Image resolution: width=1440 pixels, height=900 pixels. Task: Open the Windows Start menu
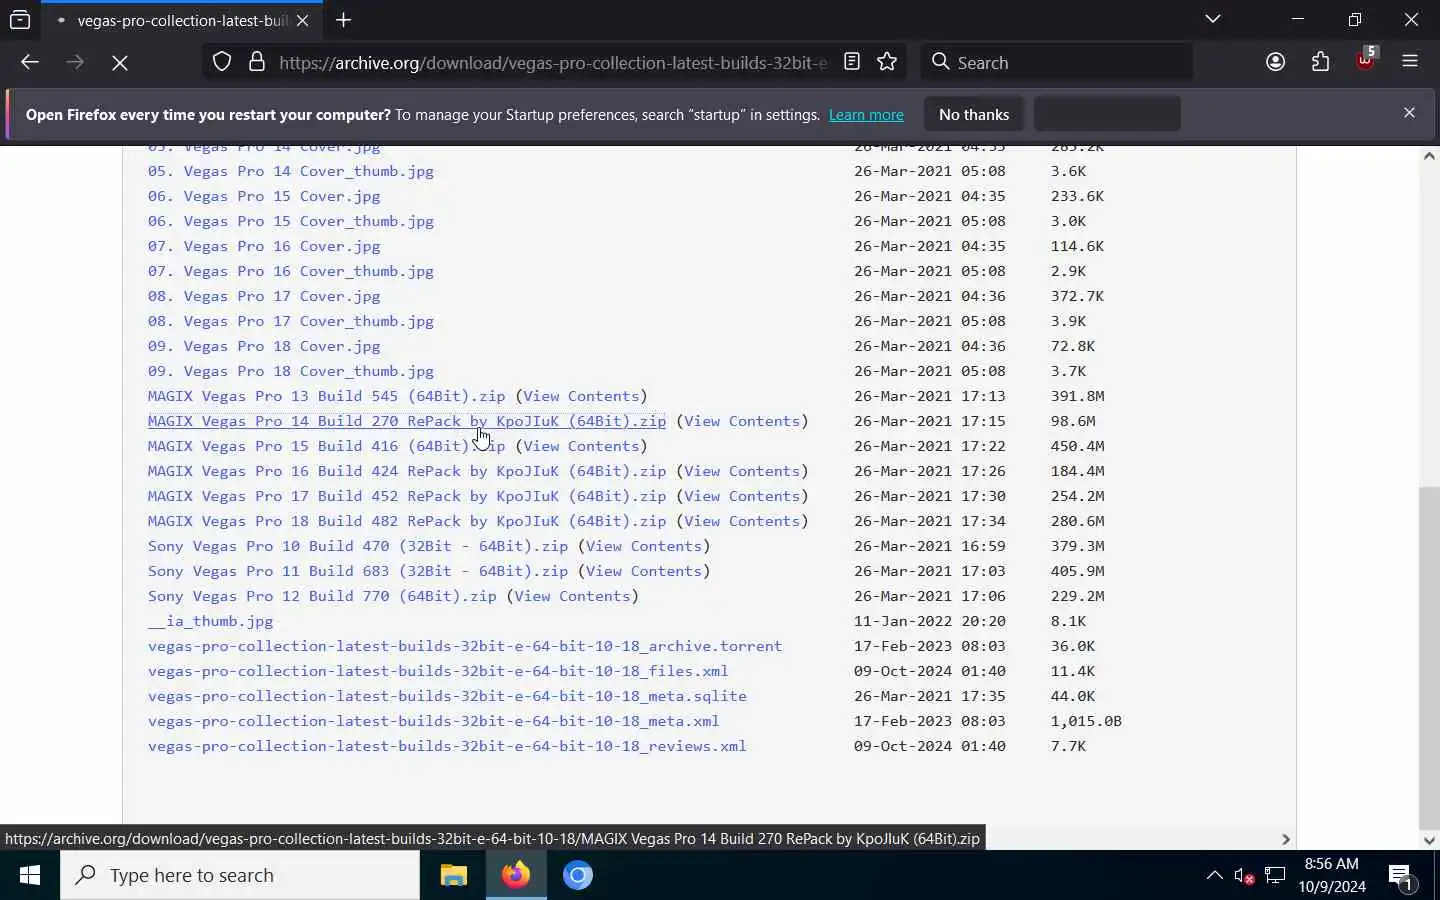tap(30, 876)
